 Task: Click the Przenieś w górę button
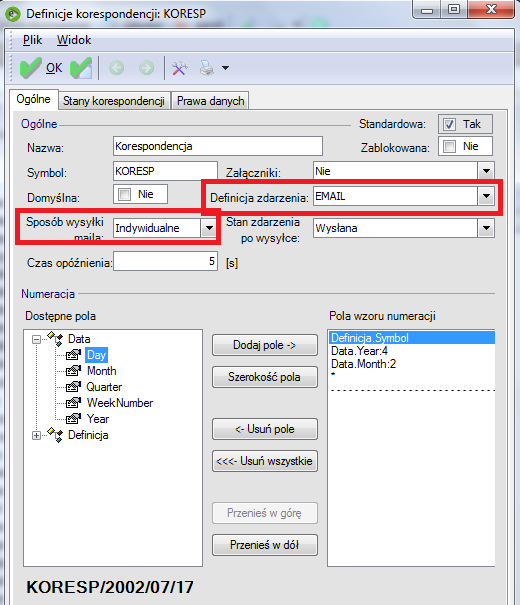[265, 513]
